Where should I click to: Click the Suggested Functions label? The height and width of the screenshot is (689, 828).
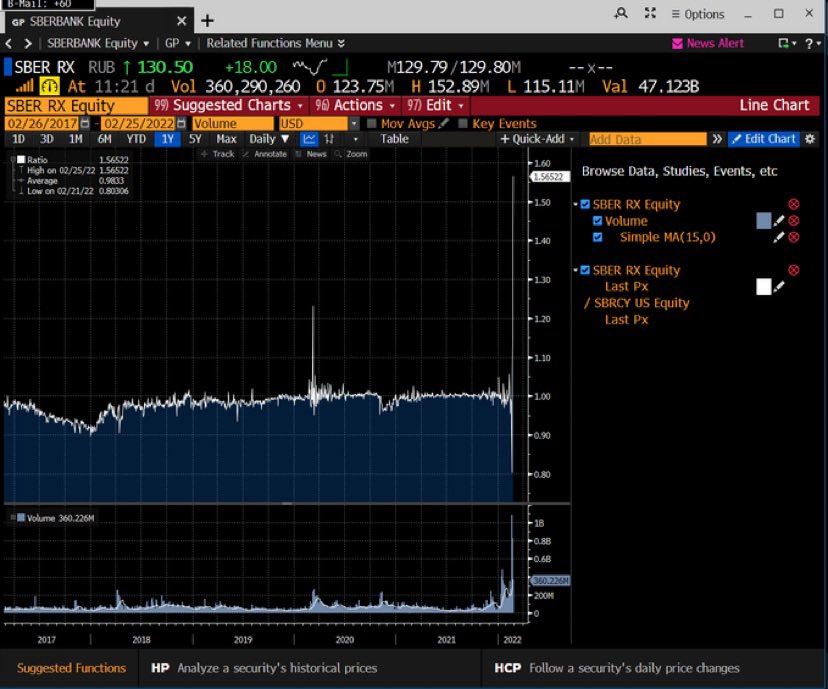71,668
